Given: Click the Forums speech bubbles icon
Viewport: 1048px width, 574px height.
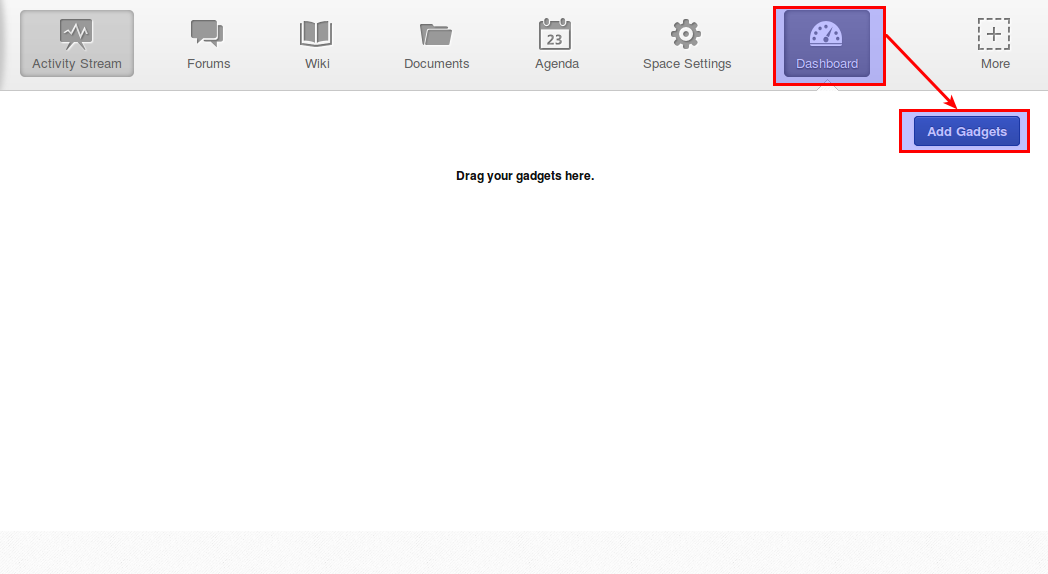Looking at the screenshot, I should click(x=207, y=33).
